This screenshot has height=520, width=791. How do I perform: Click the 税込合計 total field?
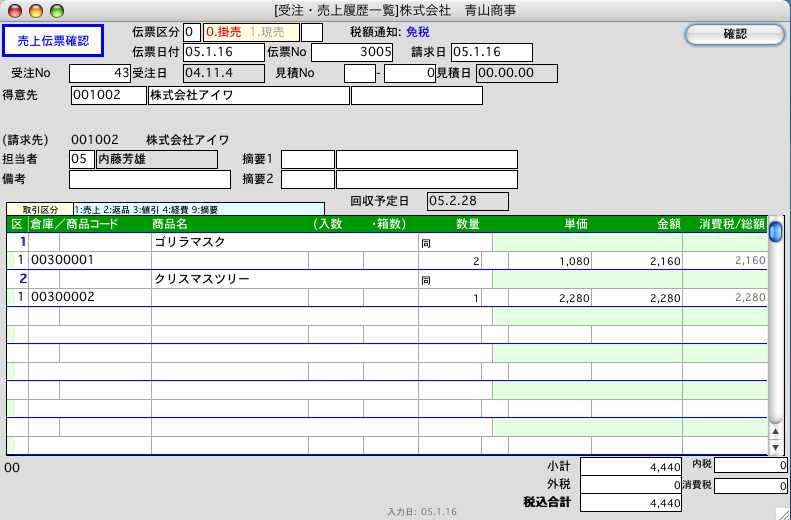(630, 502)
